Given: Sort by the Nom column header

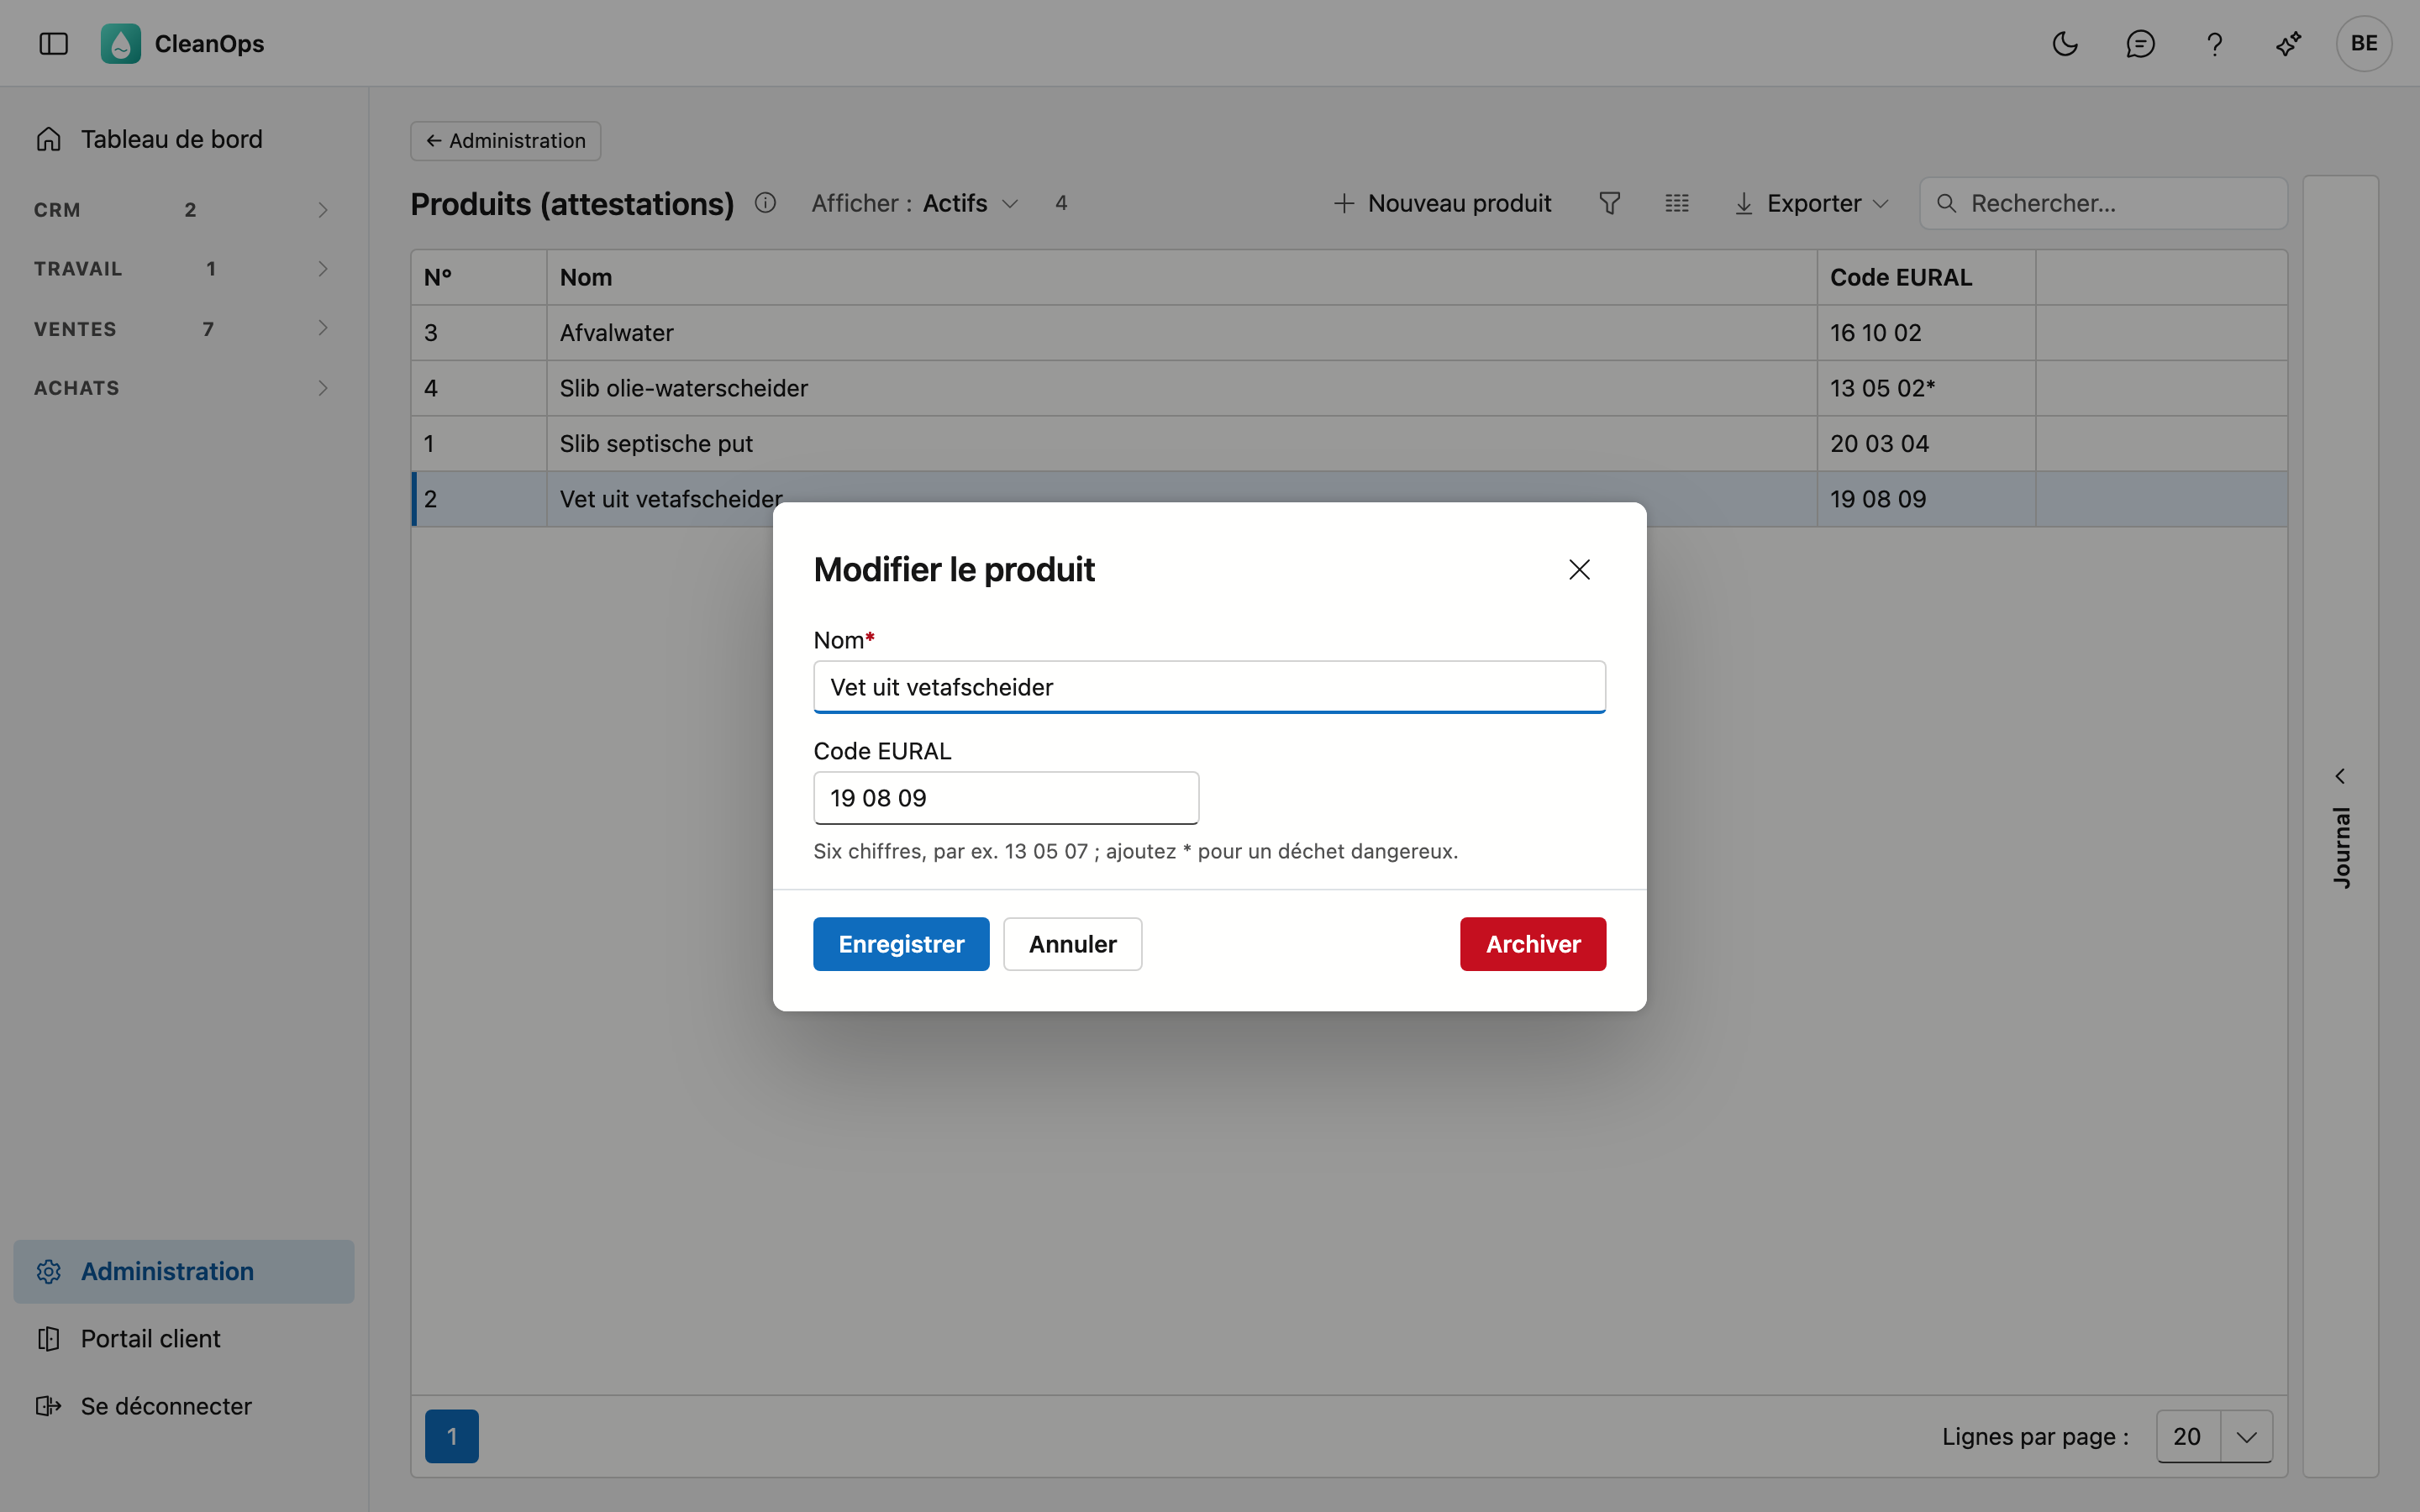Looking at the screenshot, I should (x=1181, y=278).
